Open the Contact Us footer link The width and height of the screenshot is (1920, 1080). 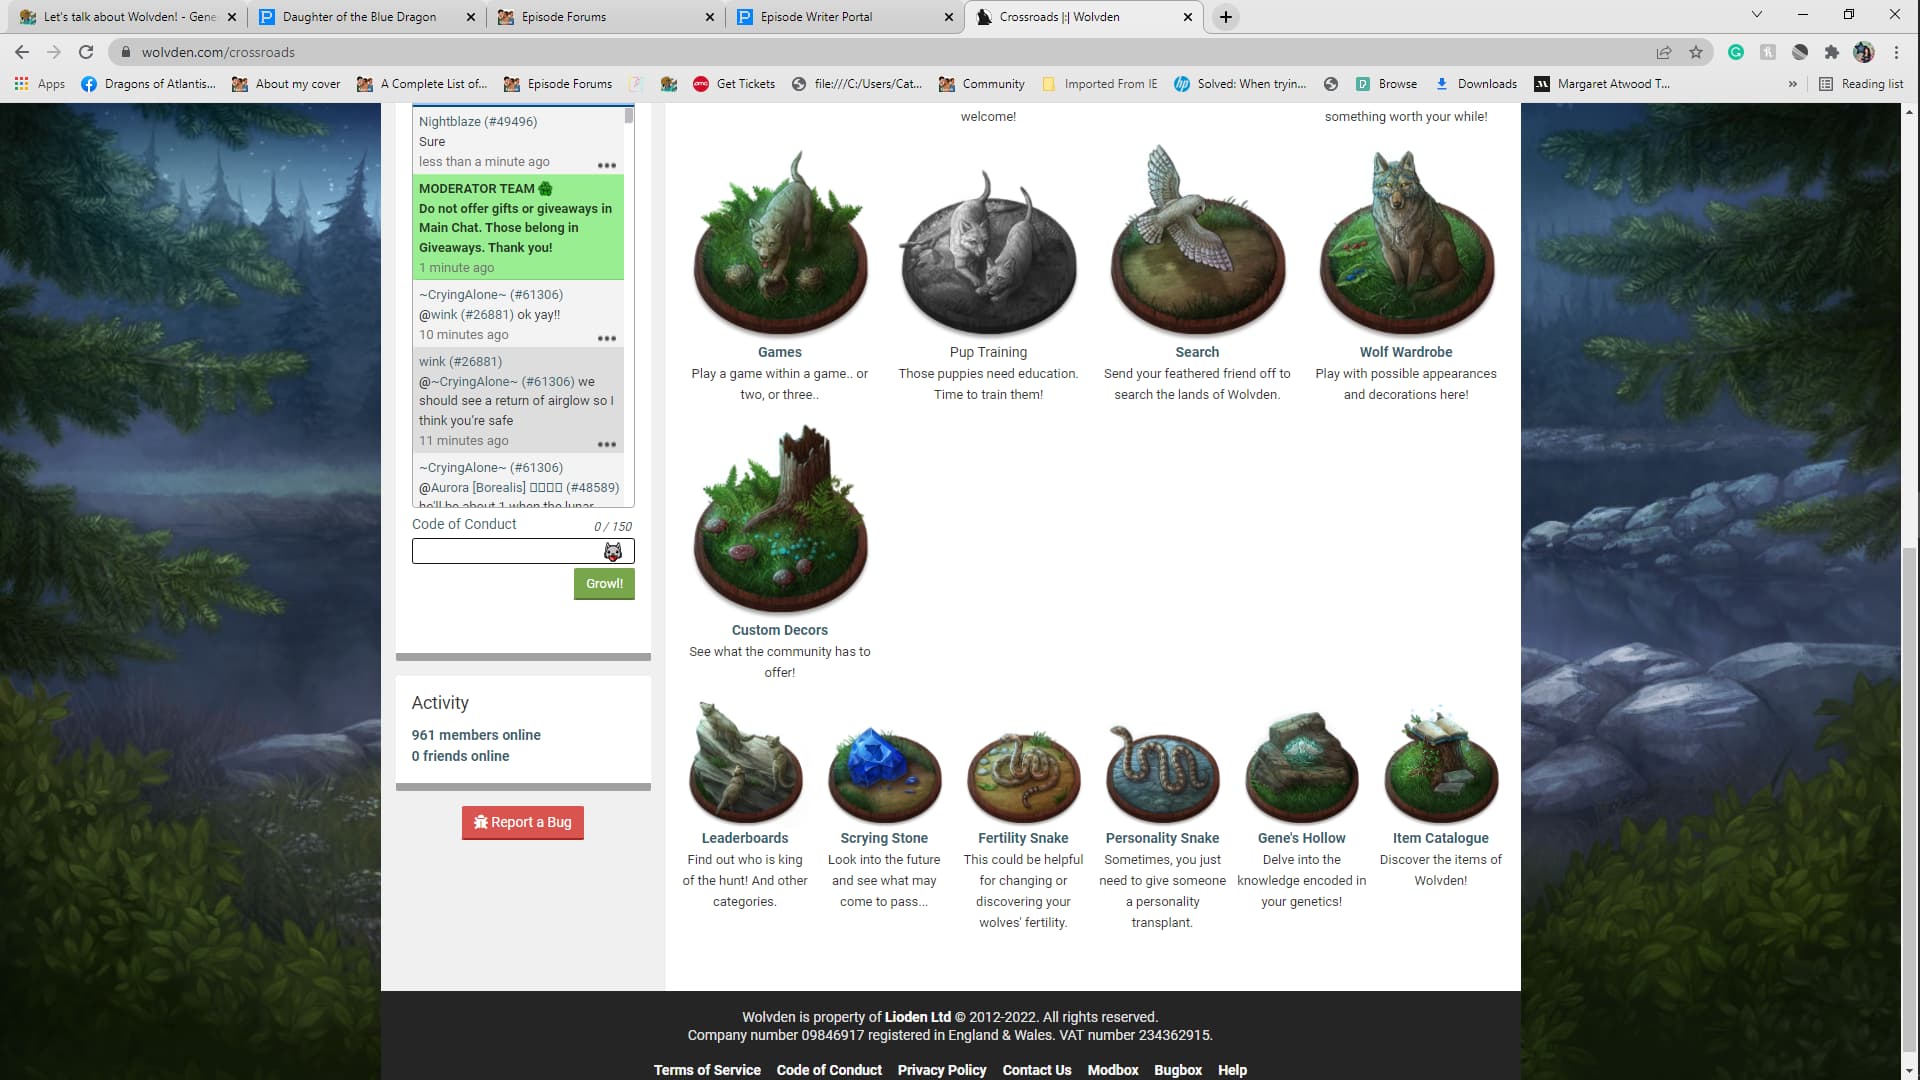[1037, 1070]
